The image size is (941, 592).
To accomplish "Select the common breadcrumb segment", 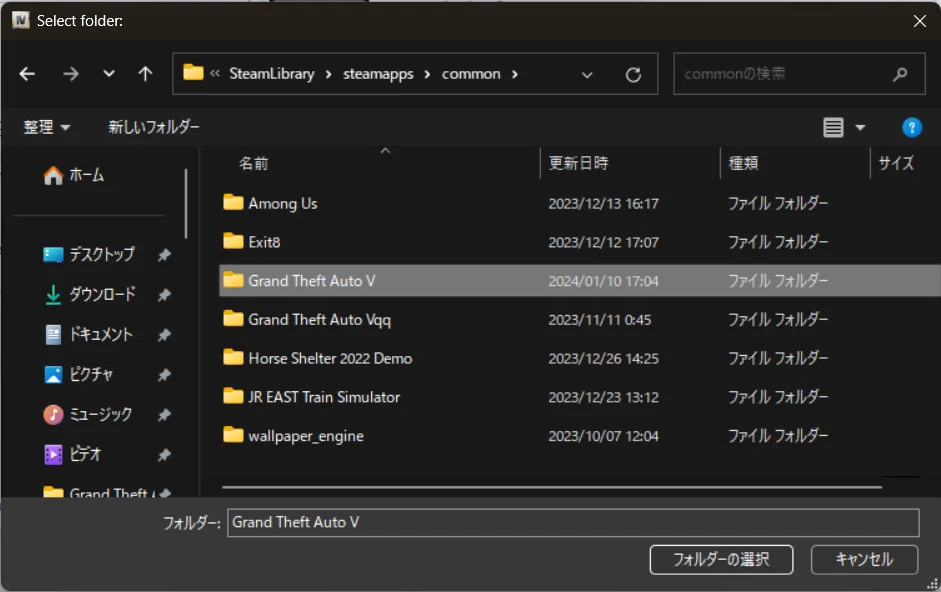I will coord(471,74).
